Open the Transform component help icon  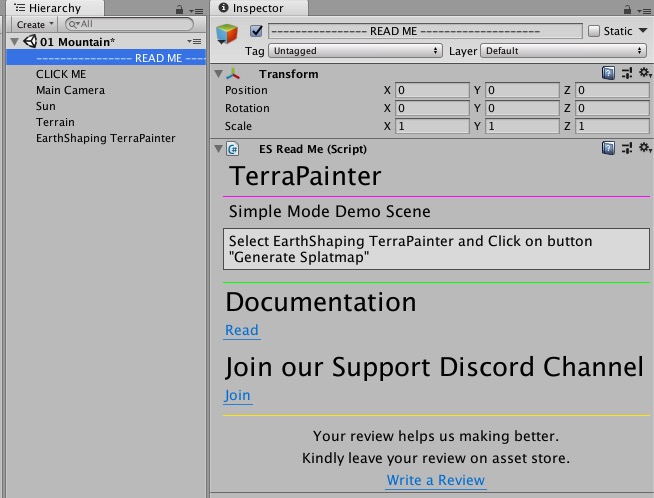(608, 73)
